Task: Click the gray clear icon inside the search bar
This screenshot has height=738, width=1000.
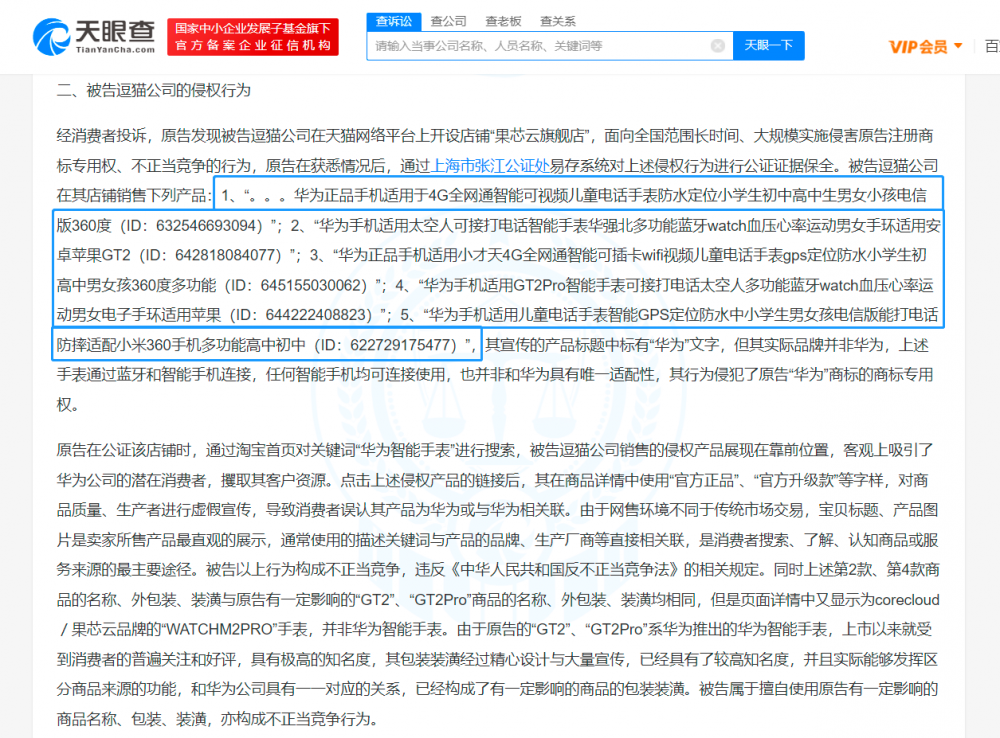Action: pyautogui.click(x=717, y=45)
